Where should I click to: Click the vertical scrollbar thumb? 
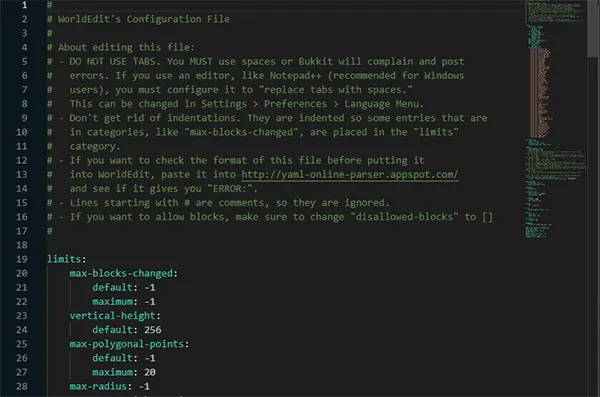coord(593,29)
